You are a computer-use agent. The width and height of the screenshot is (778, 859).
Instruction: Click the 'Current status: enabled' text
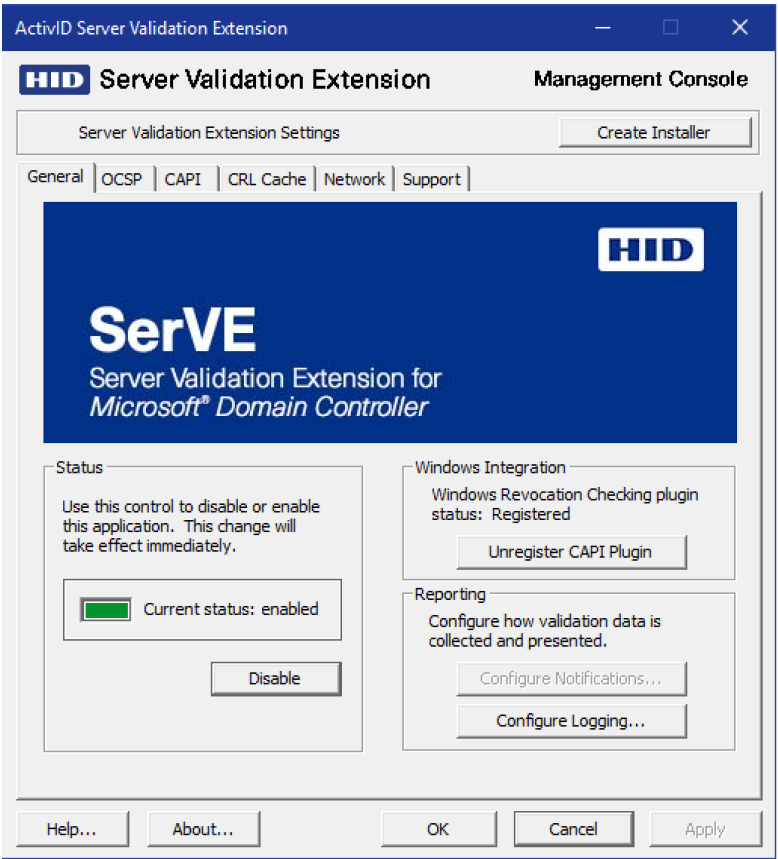[231, 609]
